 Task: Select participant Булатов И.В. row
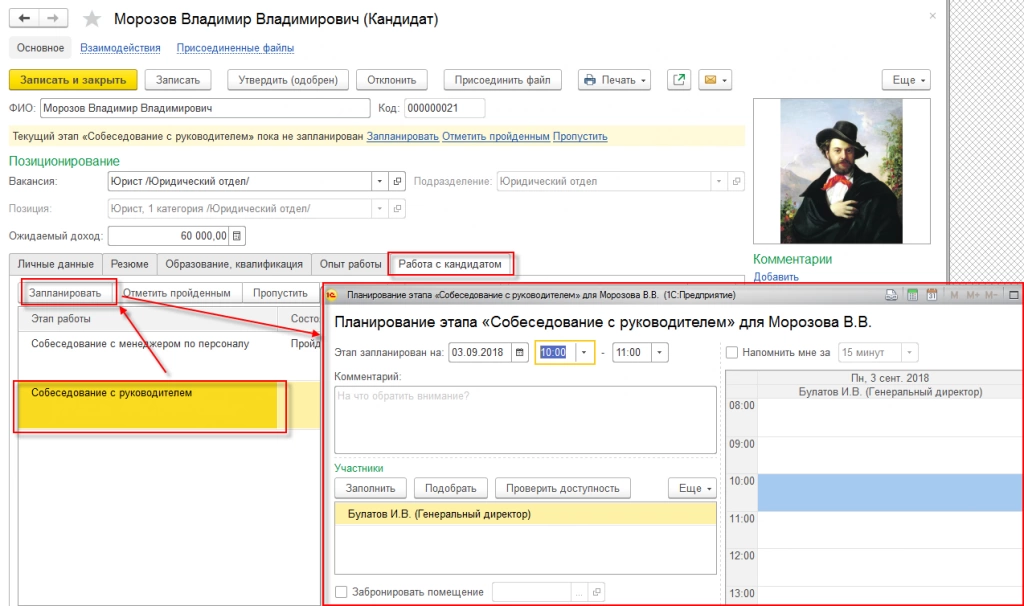coord(525,514)
